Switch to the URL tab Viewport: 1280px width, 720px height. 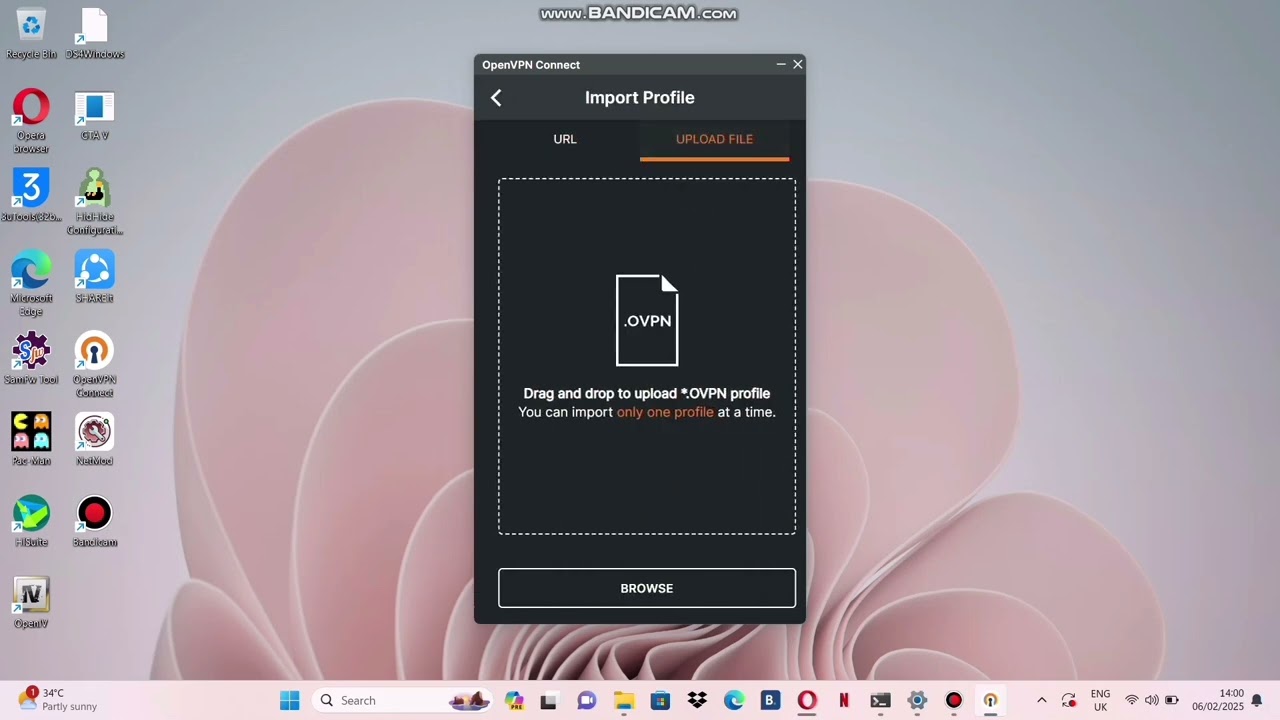point(565,139)
